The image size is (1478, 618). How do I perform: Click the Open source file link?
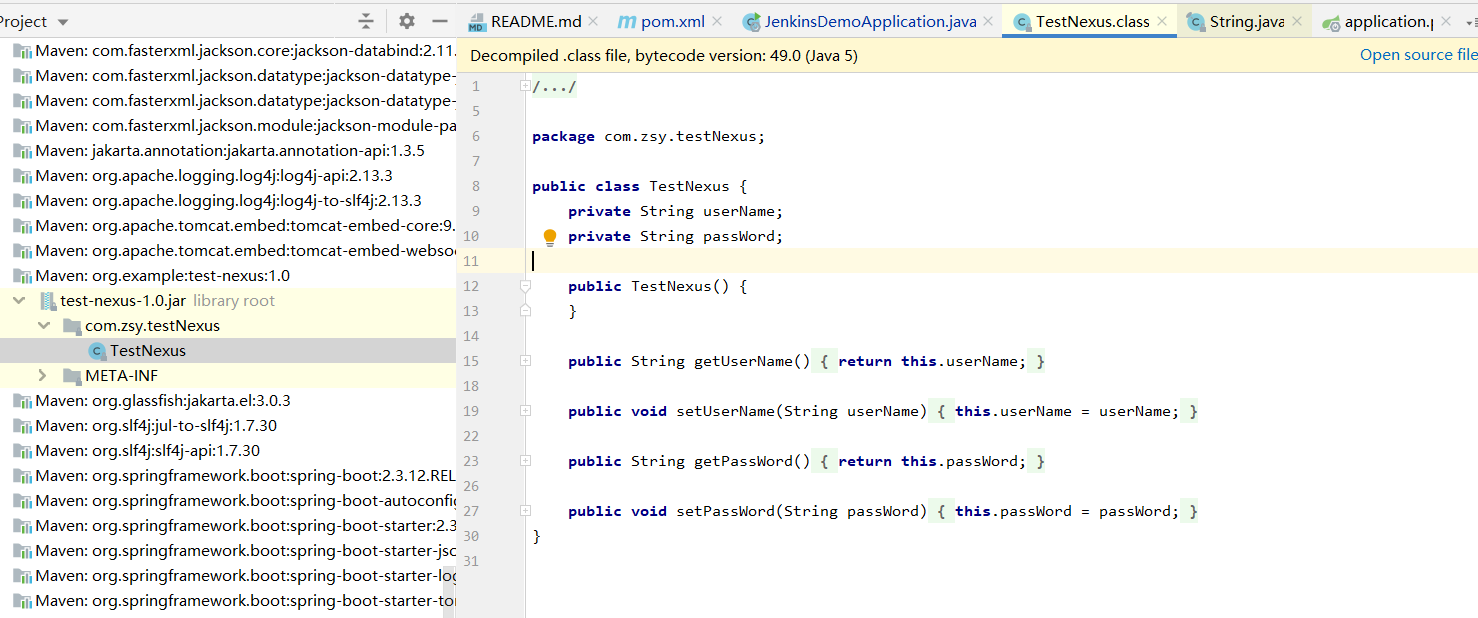coord(1417,55)
